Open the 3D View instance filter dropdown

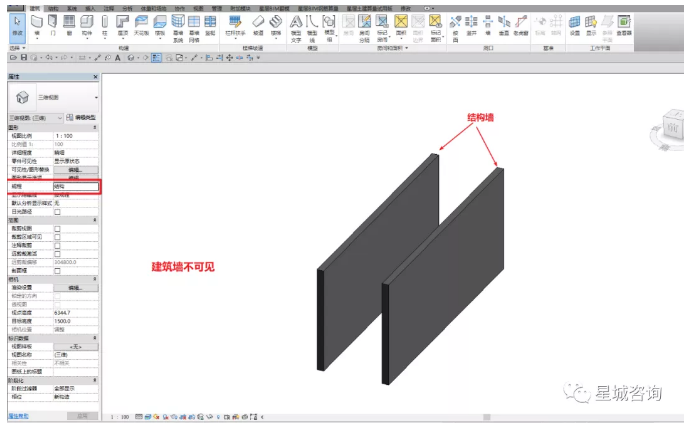(x=36, y=118)
